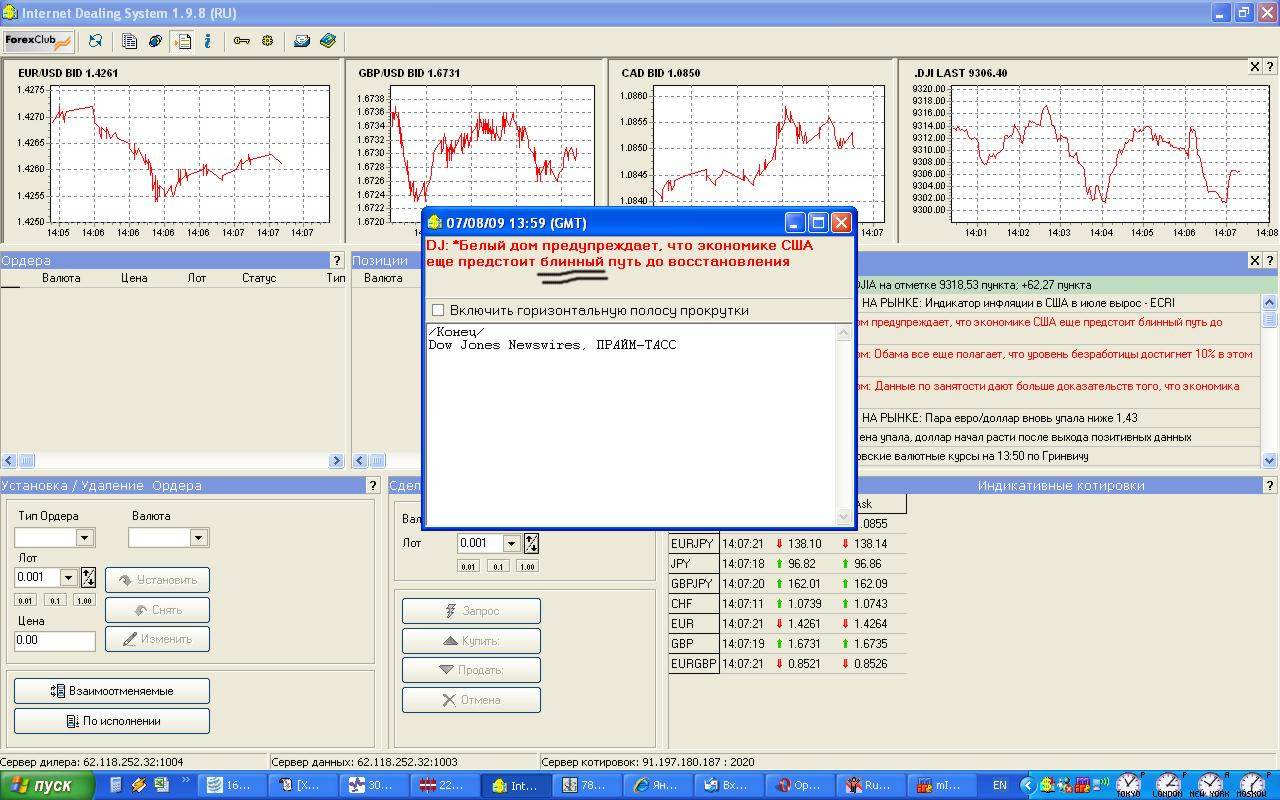Open help '?' in Ордера panel header
The height and width of the screenshot is (800, 1280).
337,260
